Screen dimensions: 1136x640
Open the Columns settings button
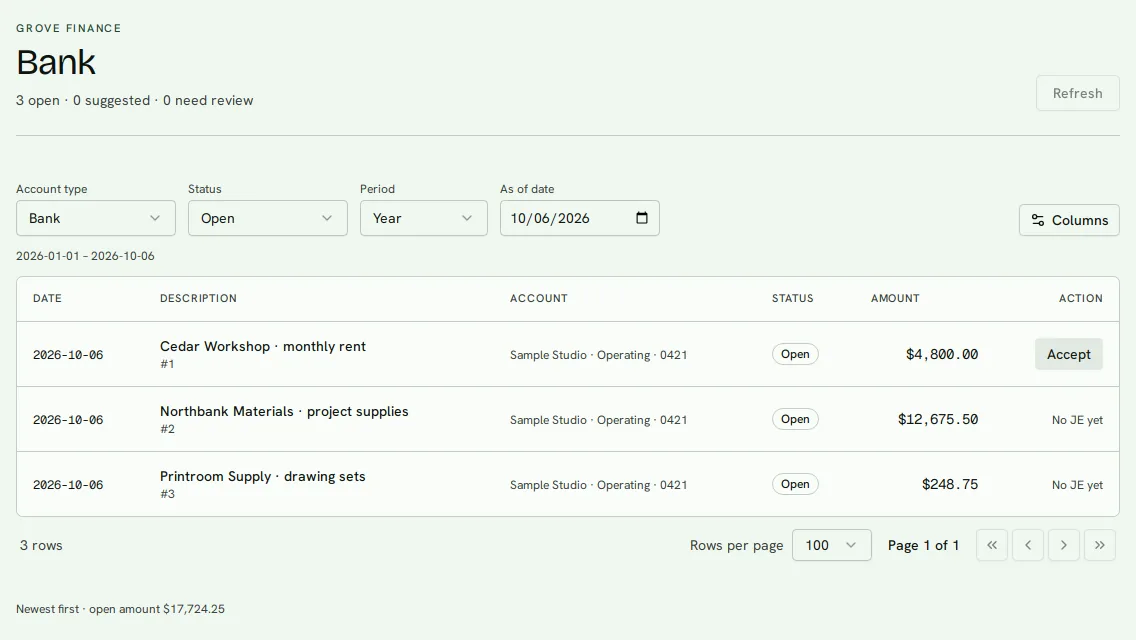tap(1069, 220)
